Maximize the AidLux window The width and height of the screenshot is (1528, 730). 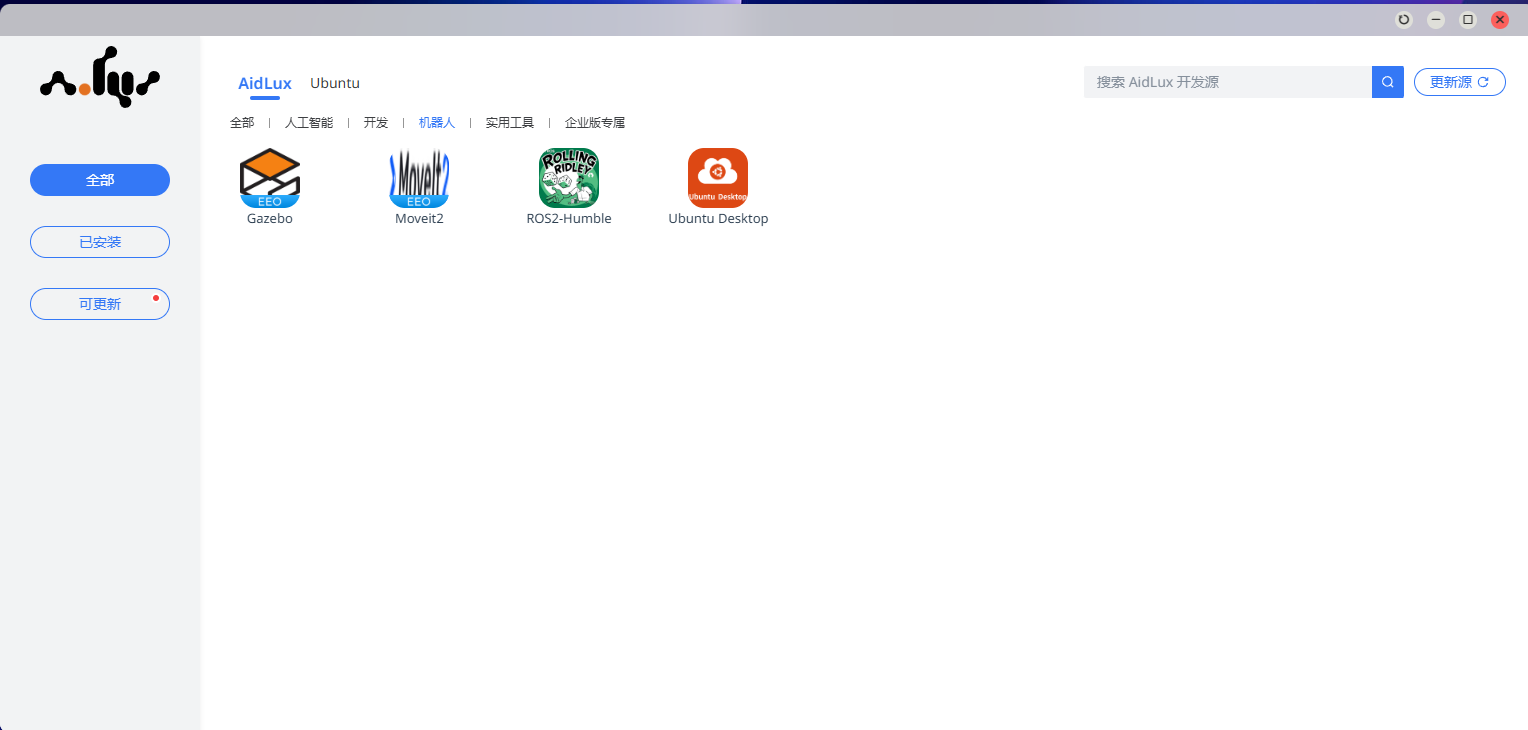[1468, 19]
